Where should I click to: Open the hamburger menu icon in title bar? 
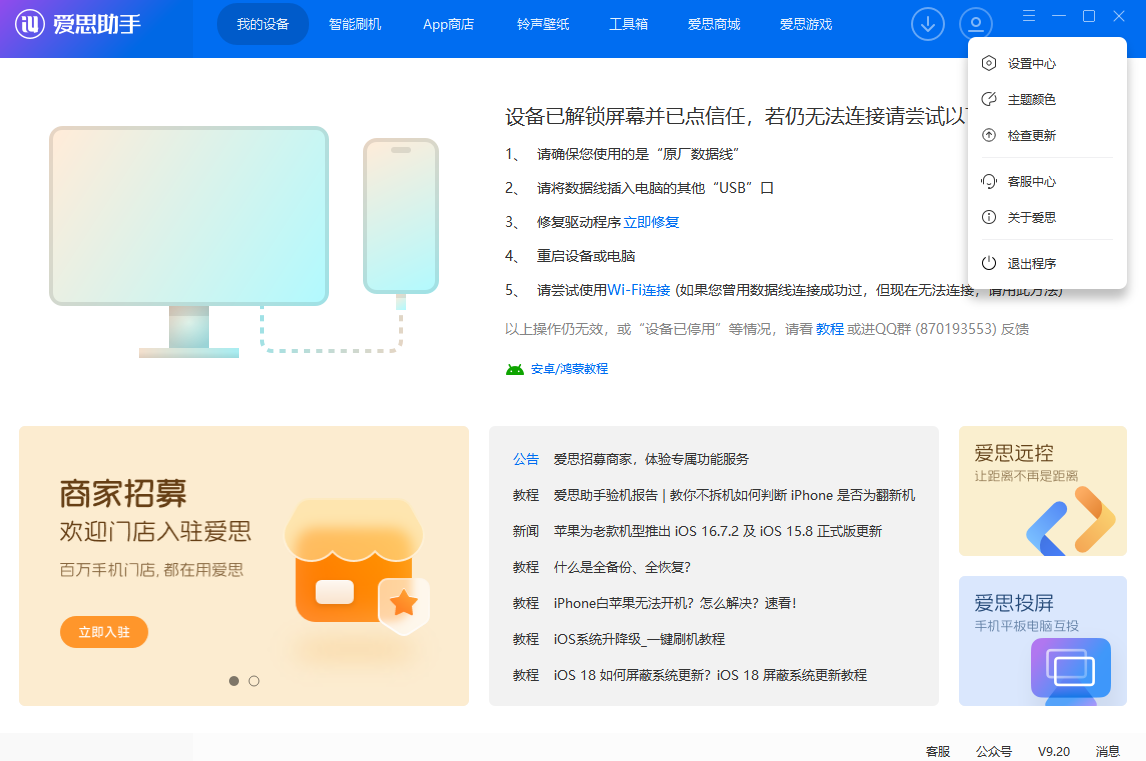[x=1029, y=16]
